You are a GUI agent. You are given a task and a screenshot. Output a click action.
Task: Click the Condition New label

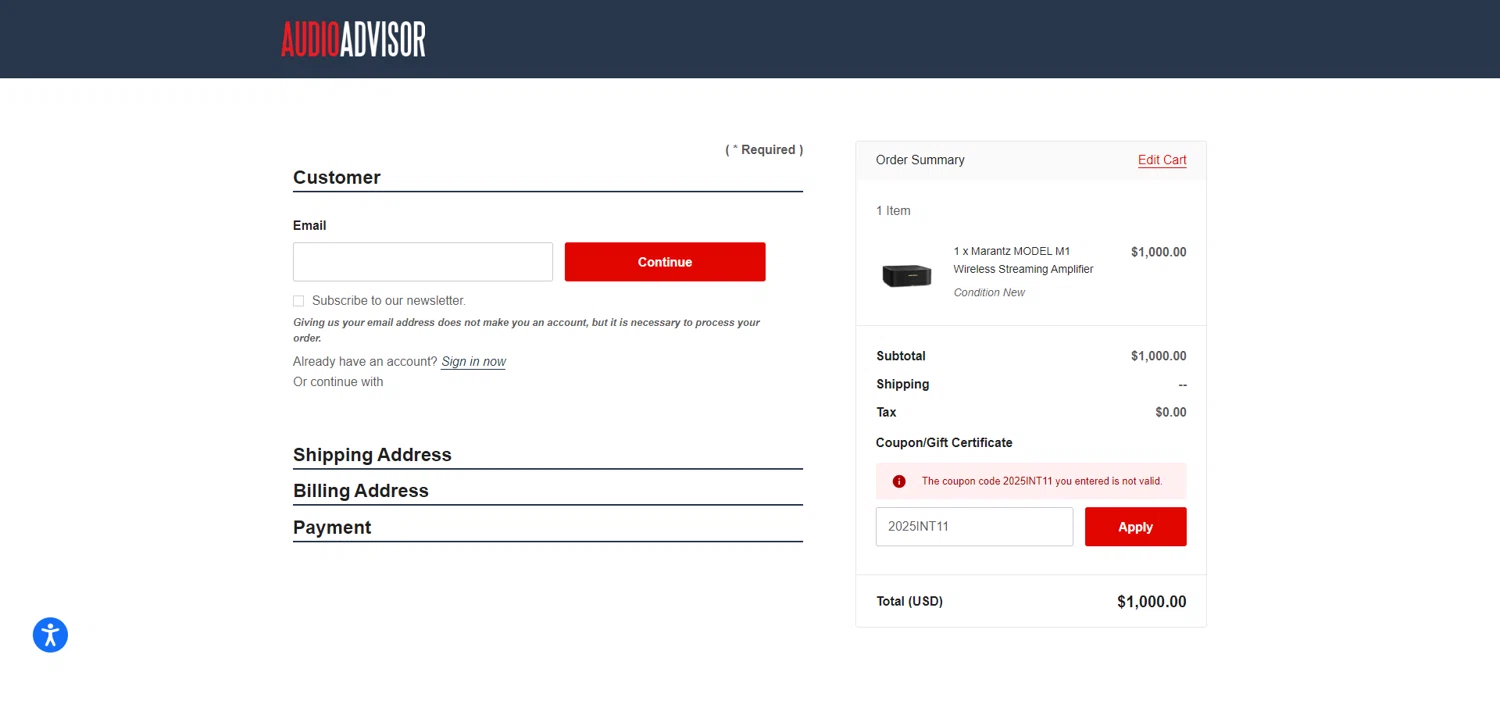(x=989, y=293)
